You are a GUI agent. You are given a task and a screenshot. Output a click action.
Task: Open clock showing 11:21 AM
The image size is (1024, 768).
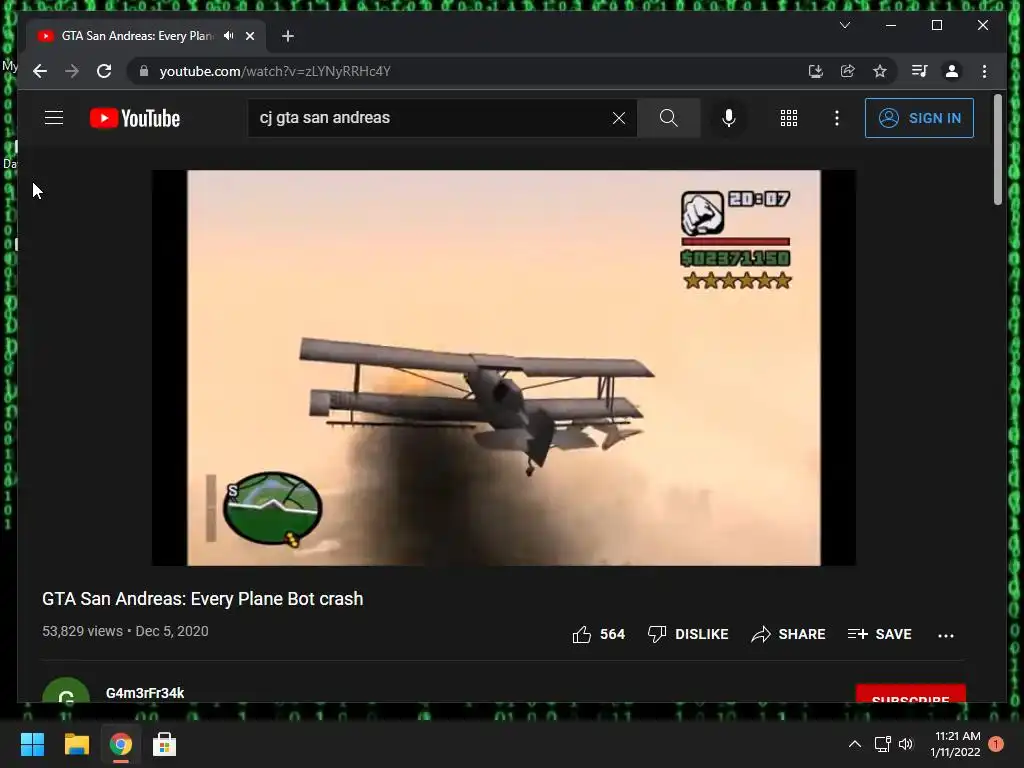(x=955, y=744)
